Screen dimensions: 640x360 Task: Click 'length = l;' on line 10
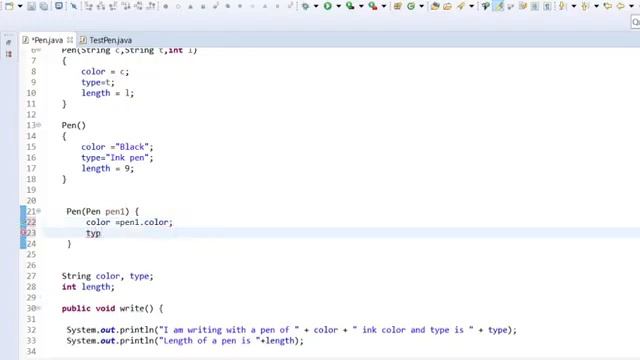pos(108,93)
